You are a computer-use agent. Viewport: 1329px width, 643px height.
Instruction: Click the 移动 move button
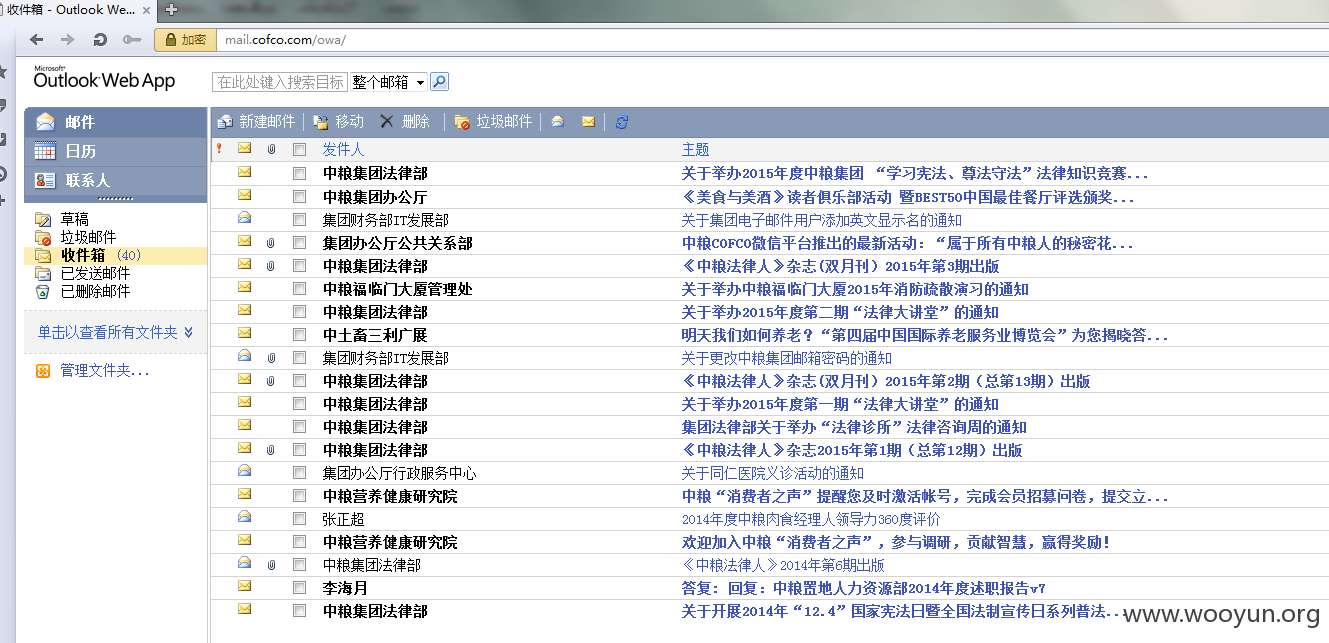pos(339,122)
